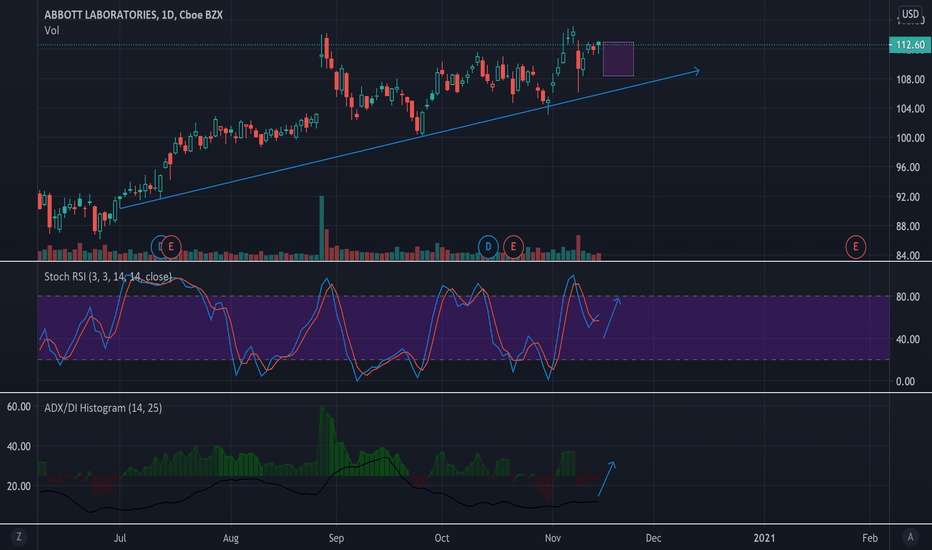Toggle the A auto-scale button

click(910, 537)
